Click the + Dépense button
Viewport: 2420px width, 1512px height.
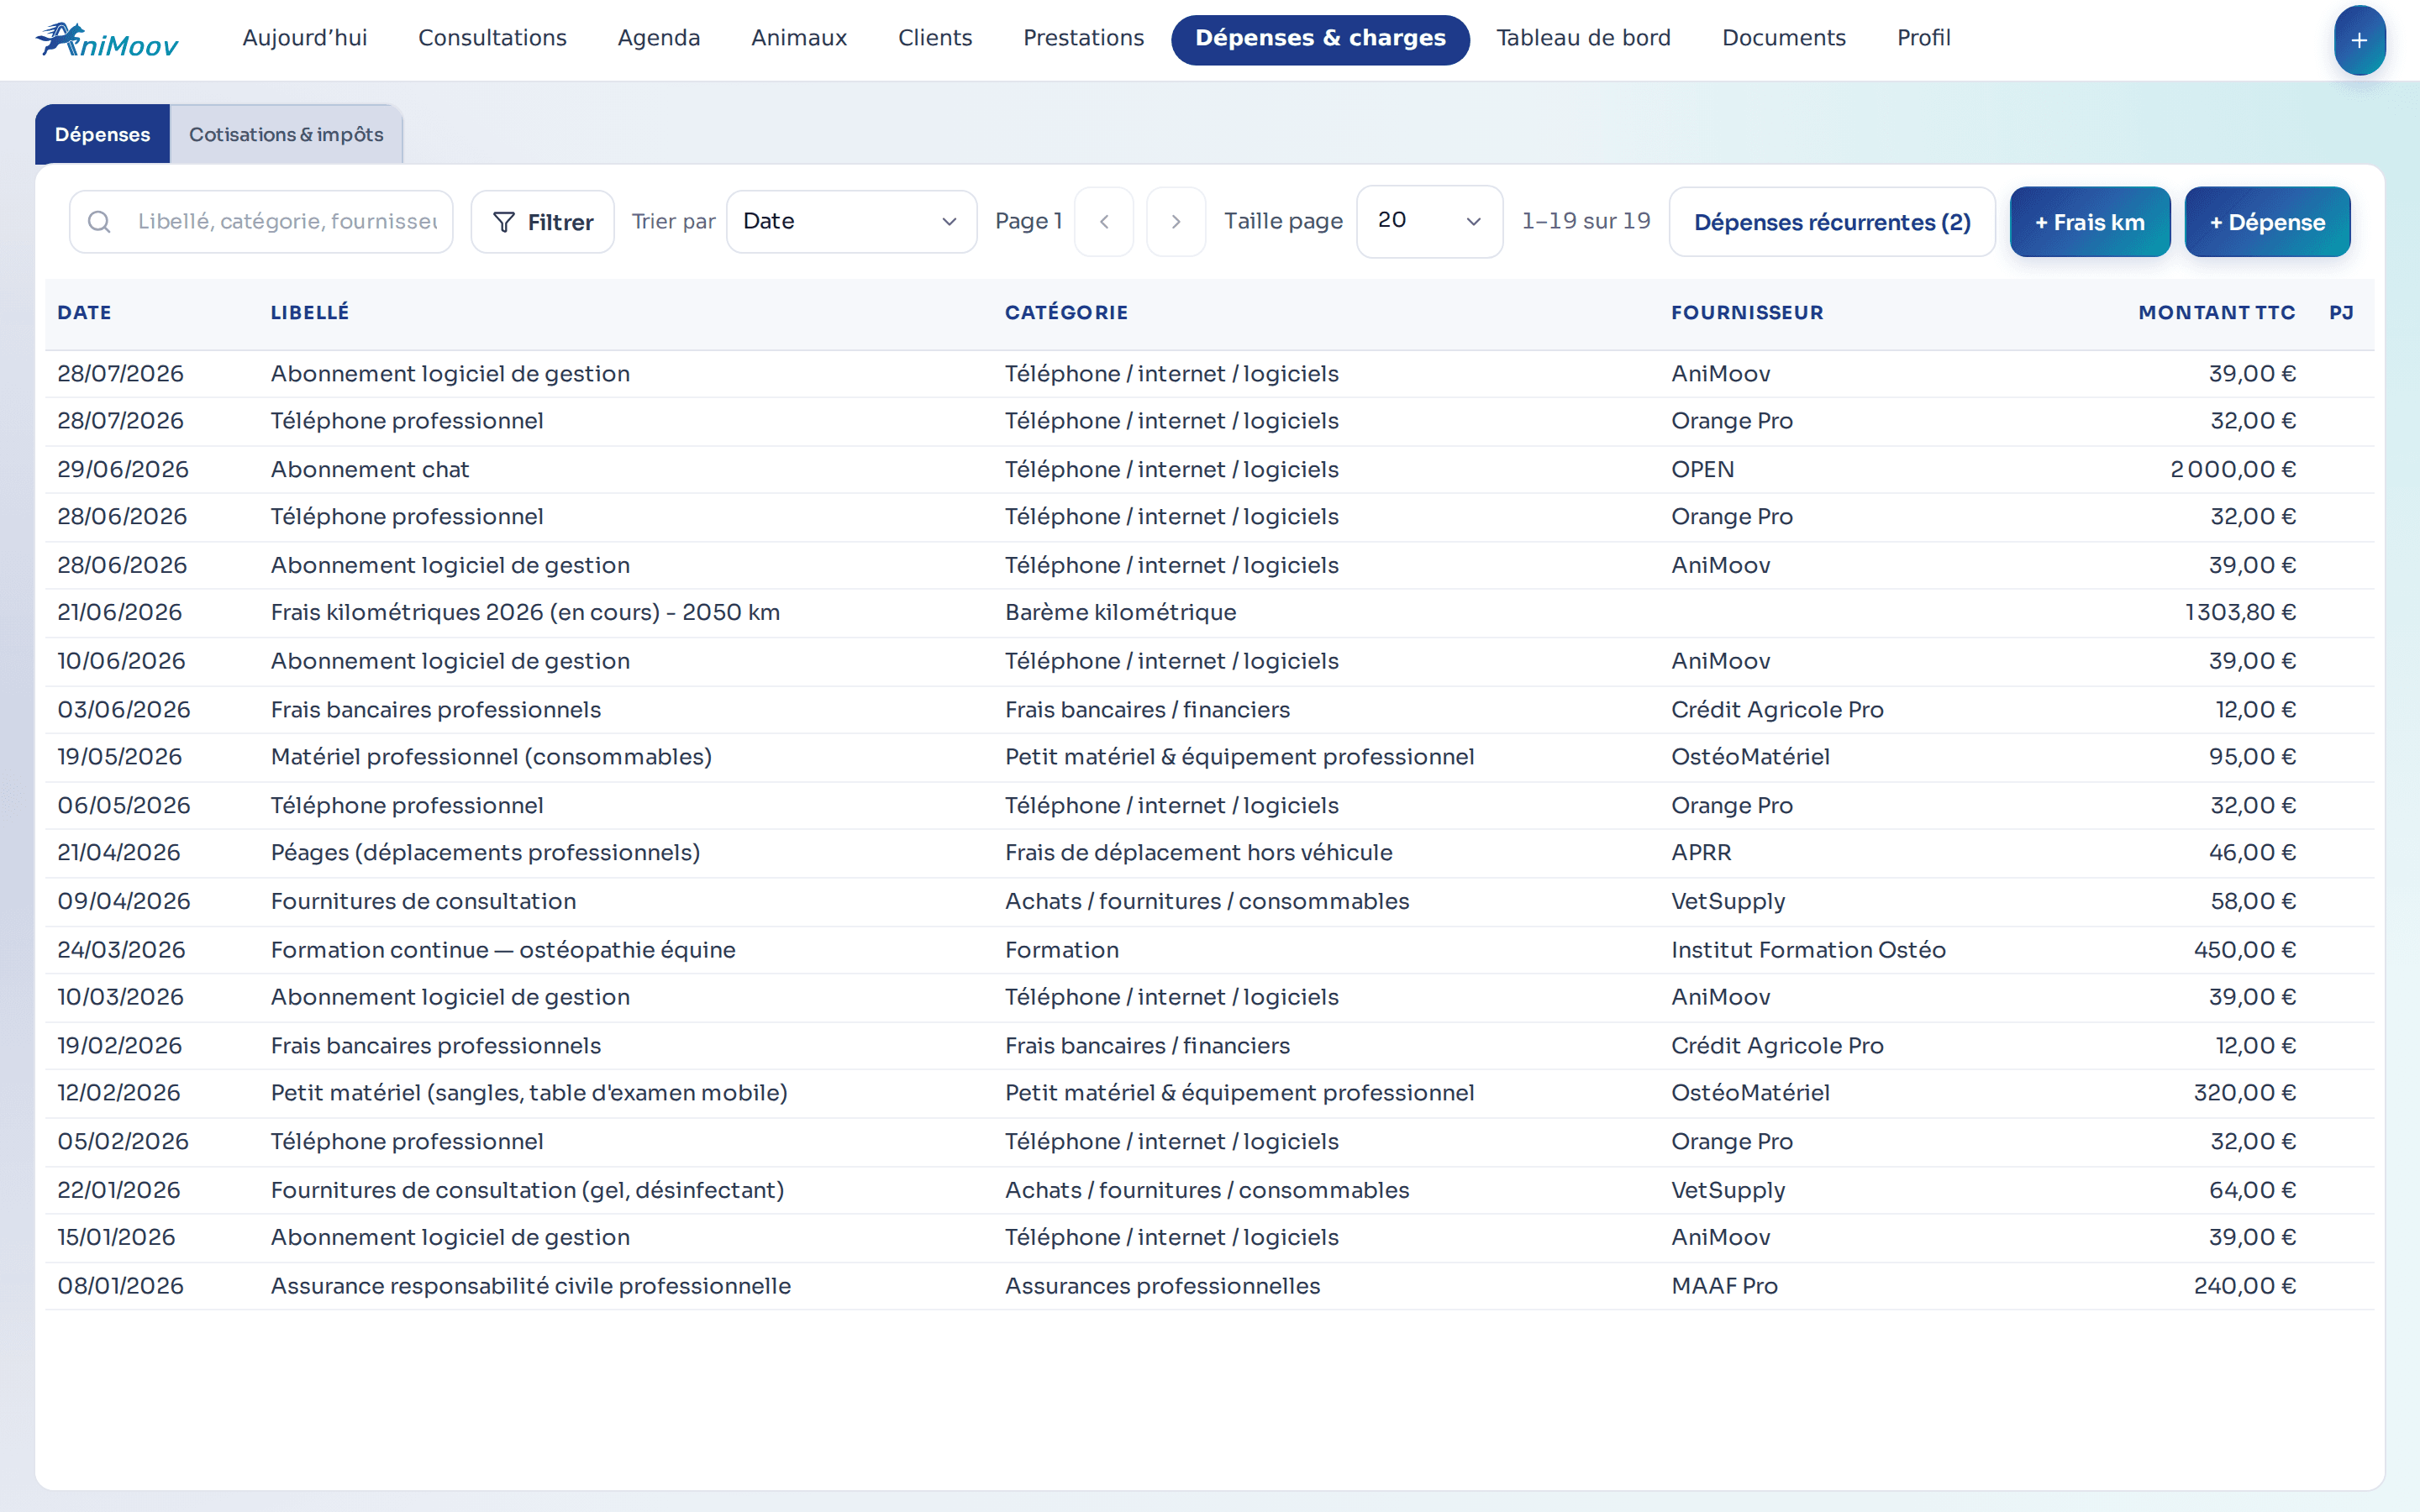(x=2267, y=222)
